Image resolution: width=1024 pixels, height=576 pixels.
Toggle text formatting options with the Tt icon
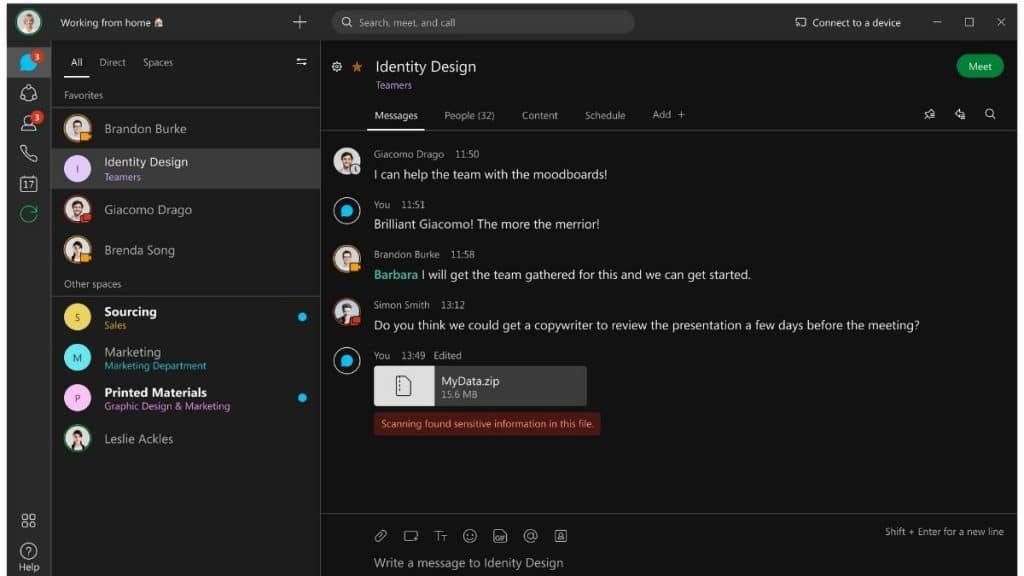(440, 536)
